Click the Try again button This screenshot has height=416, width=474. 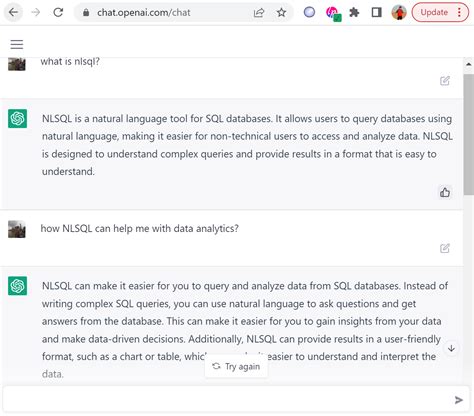tap(236, 366)
